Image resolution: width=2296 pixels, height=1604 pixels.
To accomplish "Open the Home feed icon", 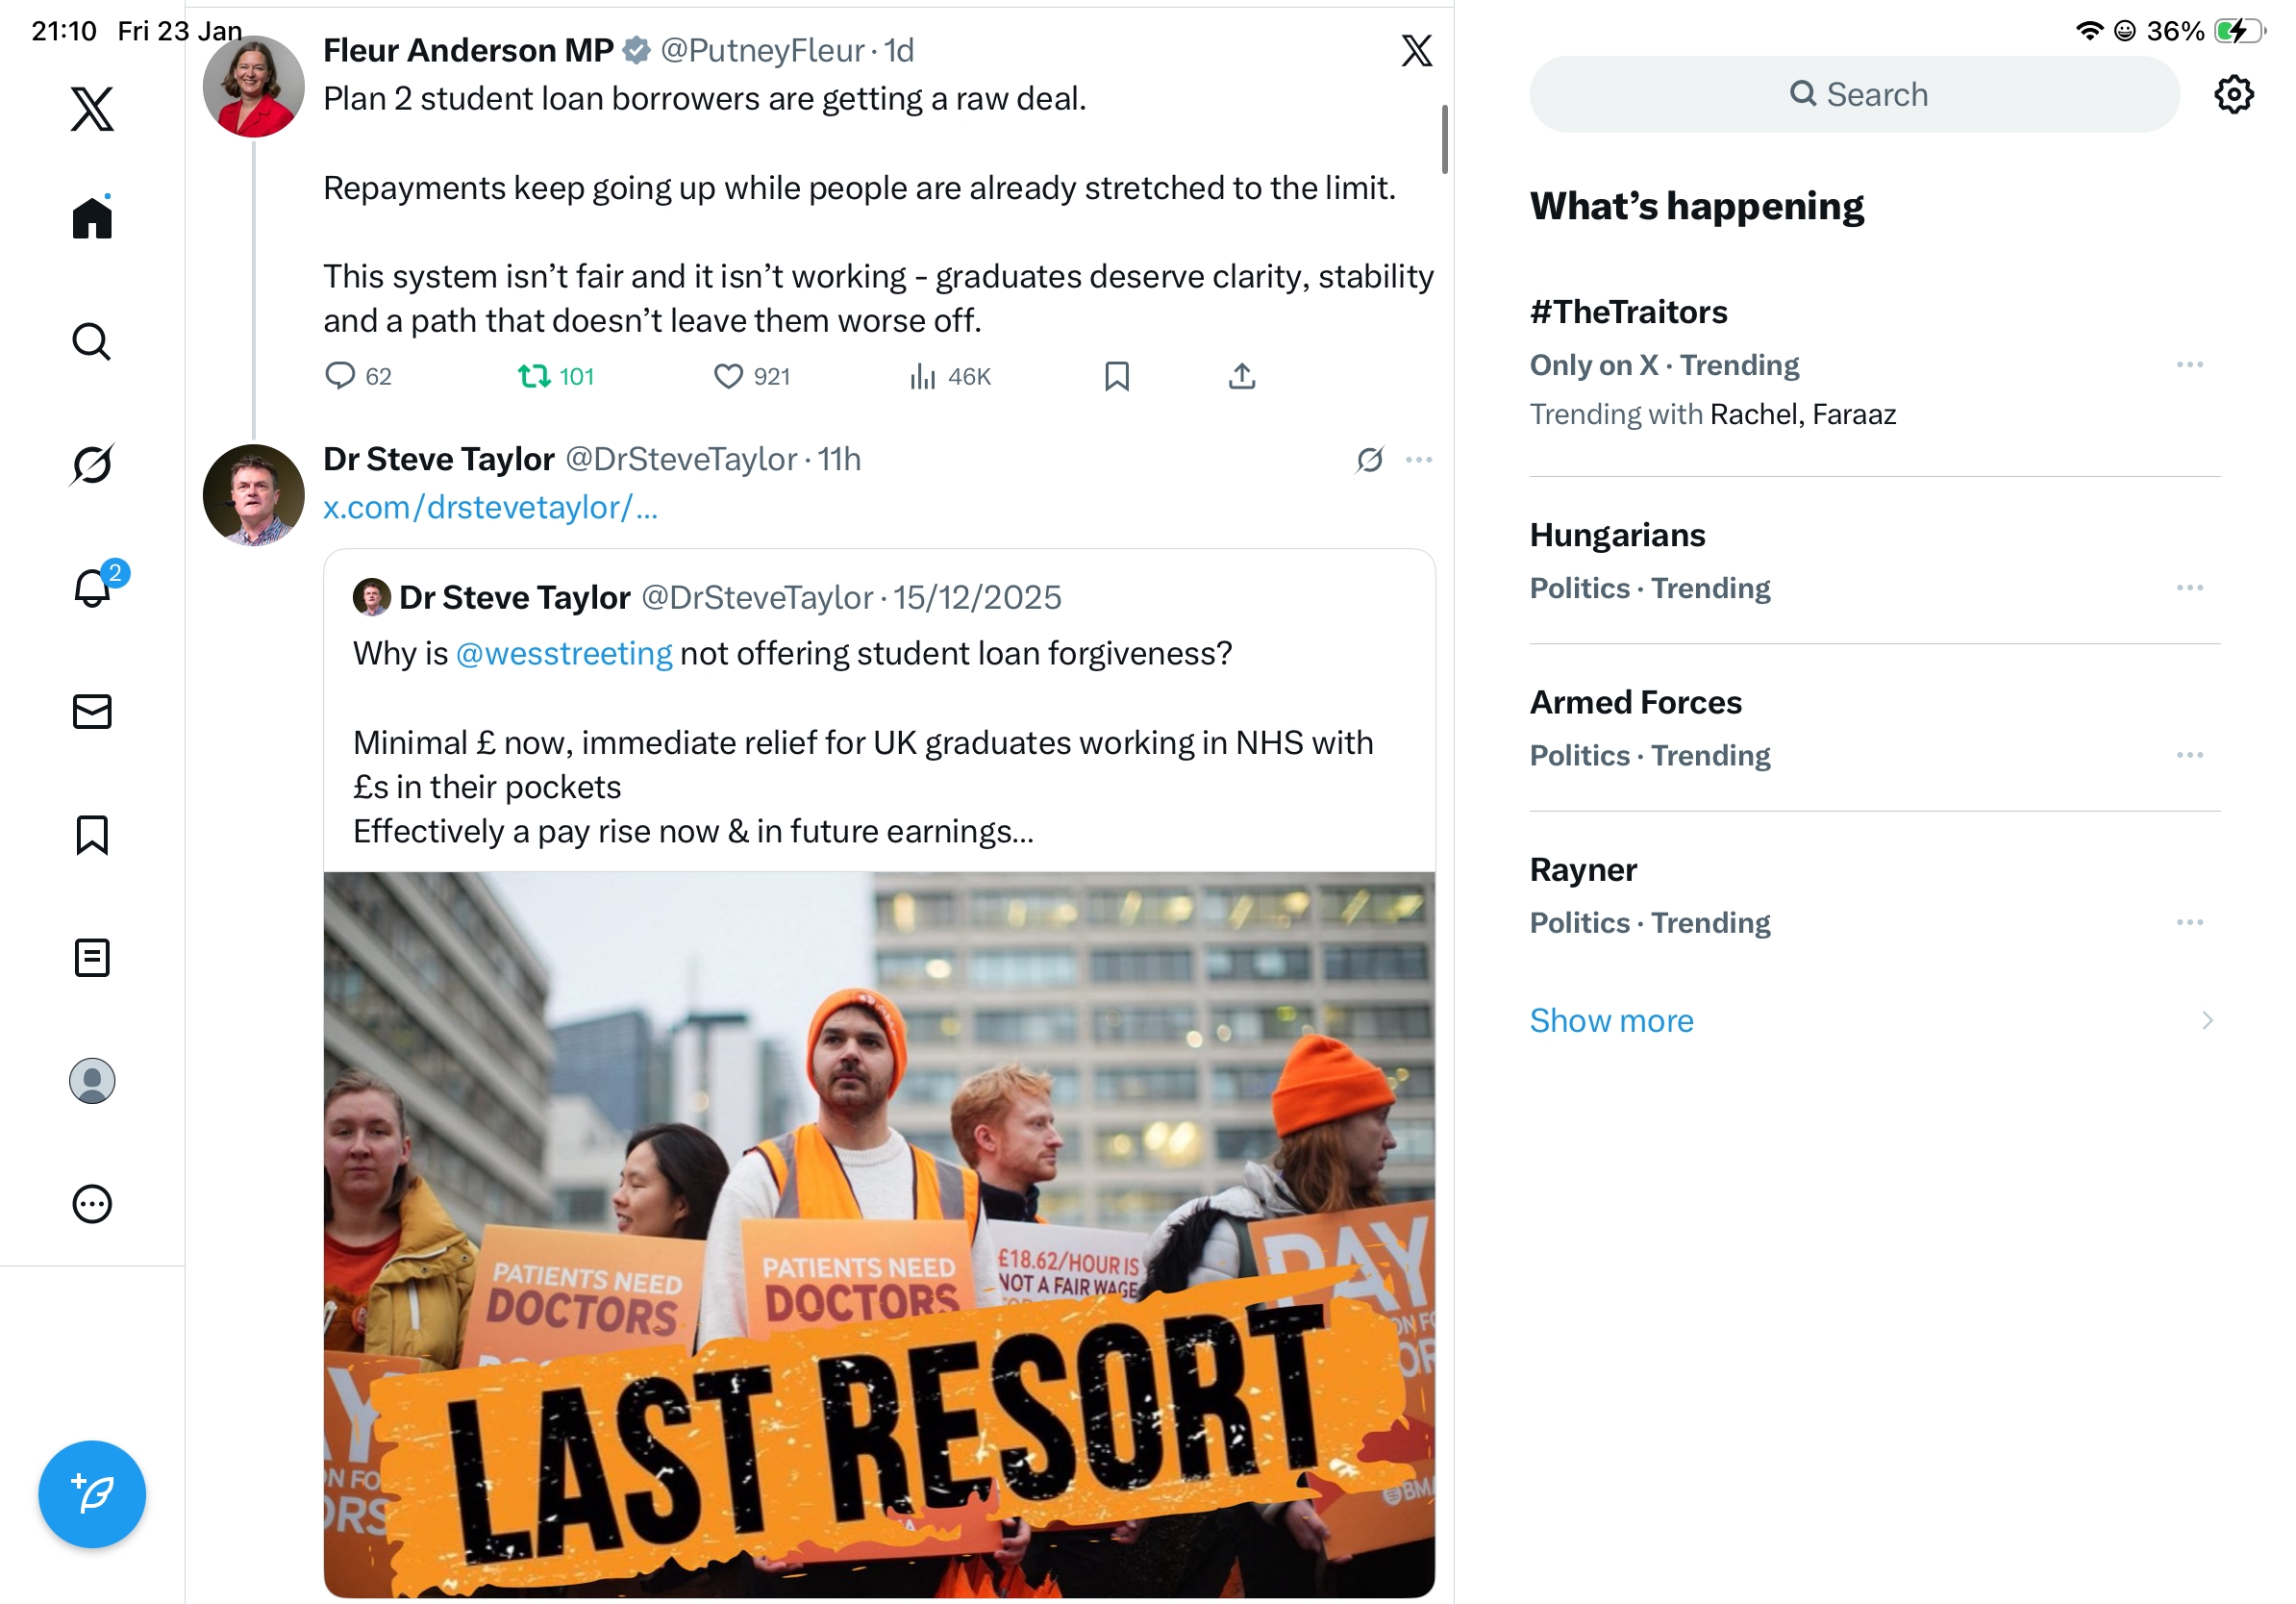I will point(92,217).
